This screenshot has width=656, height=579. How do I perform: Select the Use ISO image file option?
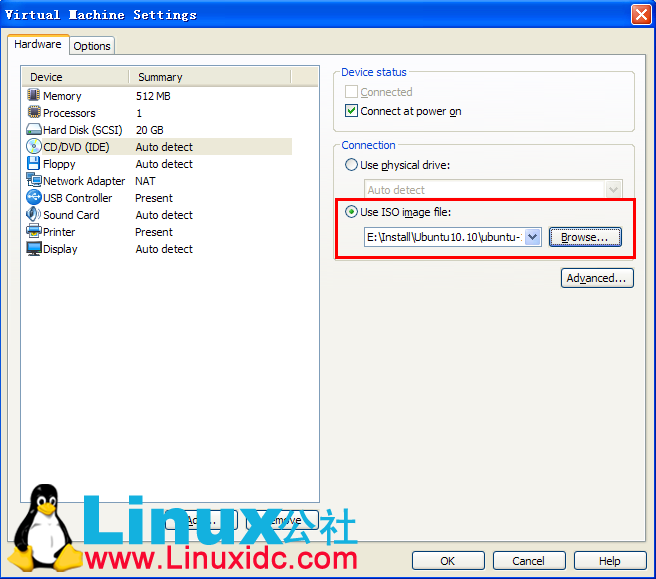coord(351,212)
